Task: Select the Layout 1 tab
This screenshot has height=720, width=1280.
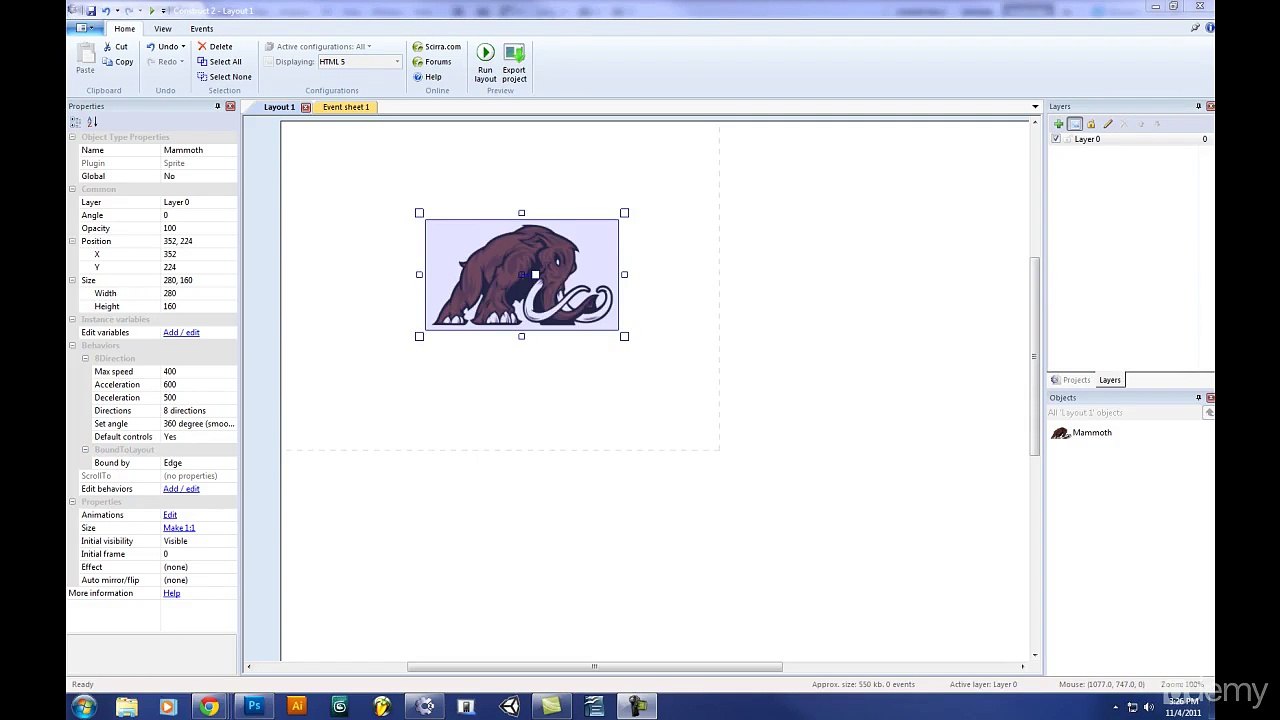Action: point(279,107)
